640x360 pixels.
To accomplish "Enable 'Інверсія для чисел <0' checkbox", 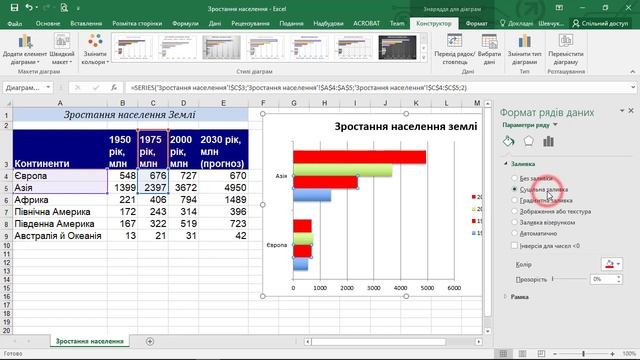I will click(514, 246).
